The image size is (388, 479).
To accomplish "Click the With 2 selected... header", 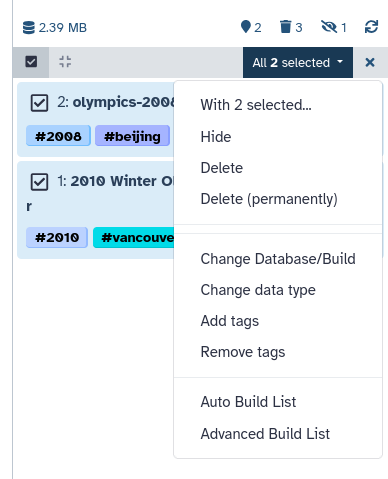I will point(256,105).
